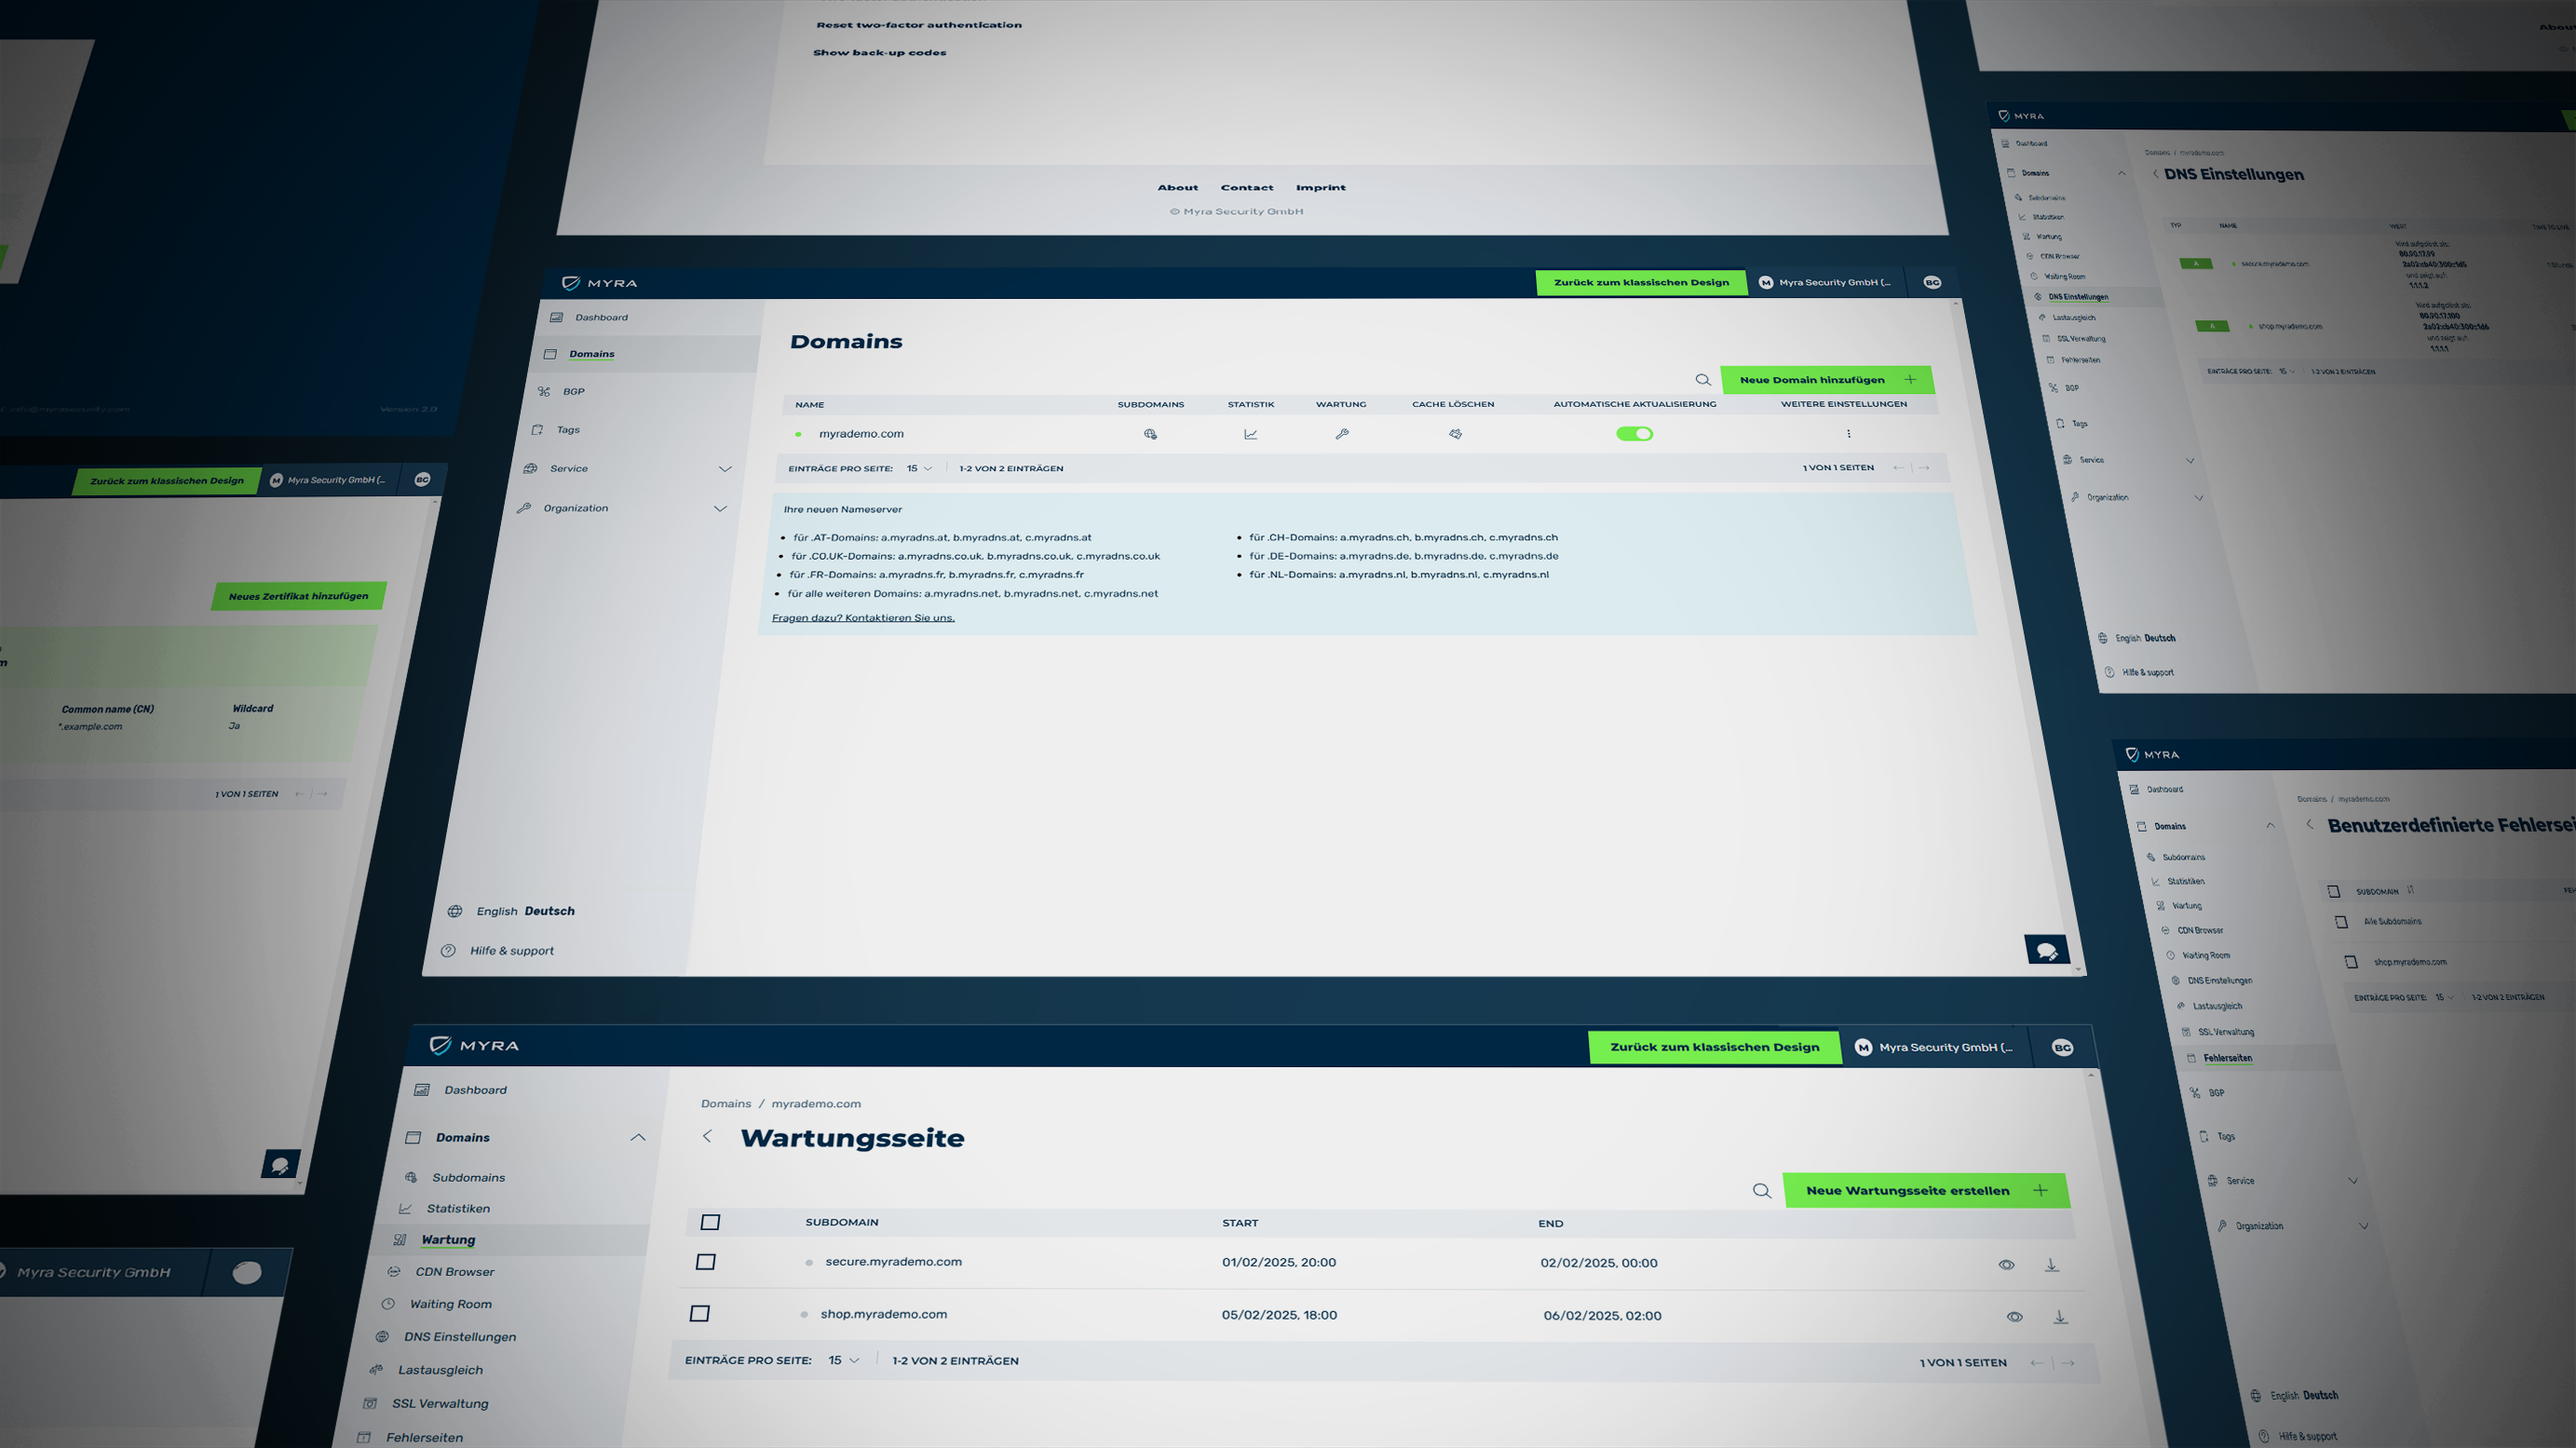Click MYRA logo in Domains window
2576x1448 pixels.
tap(600, 283)
